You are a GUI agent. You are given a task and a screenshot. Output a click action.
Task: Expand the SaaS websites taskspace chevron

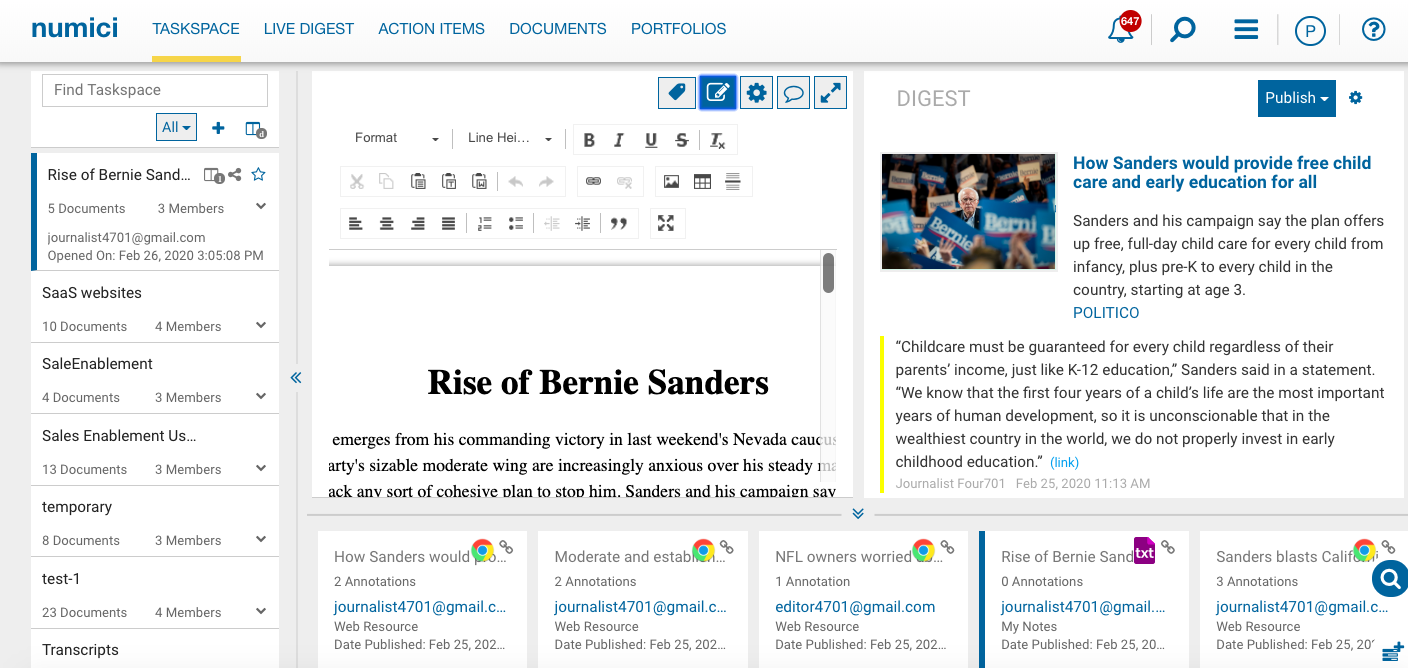pyautogui.click(x=261, y=325)
